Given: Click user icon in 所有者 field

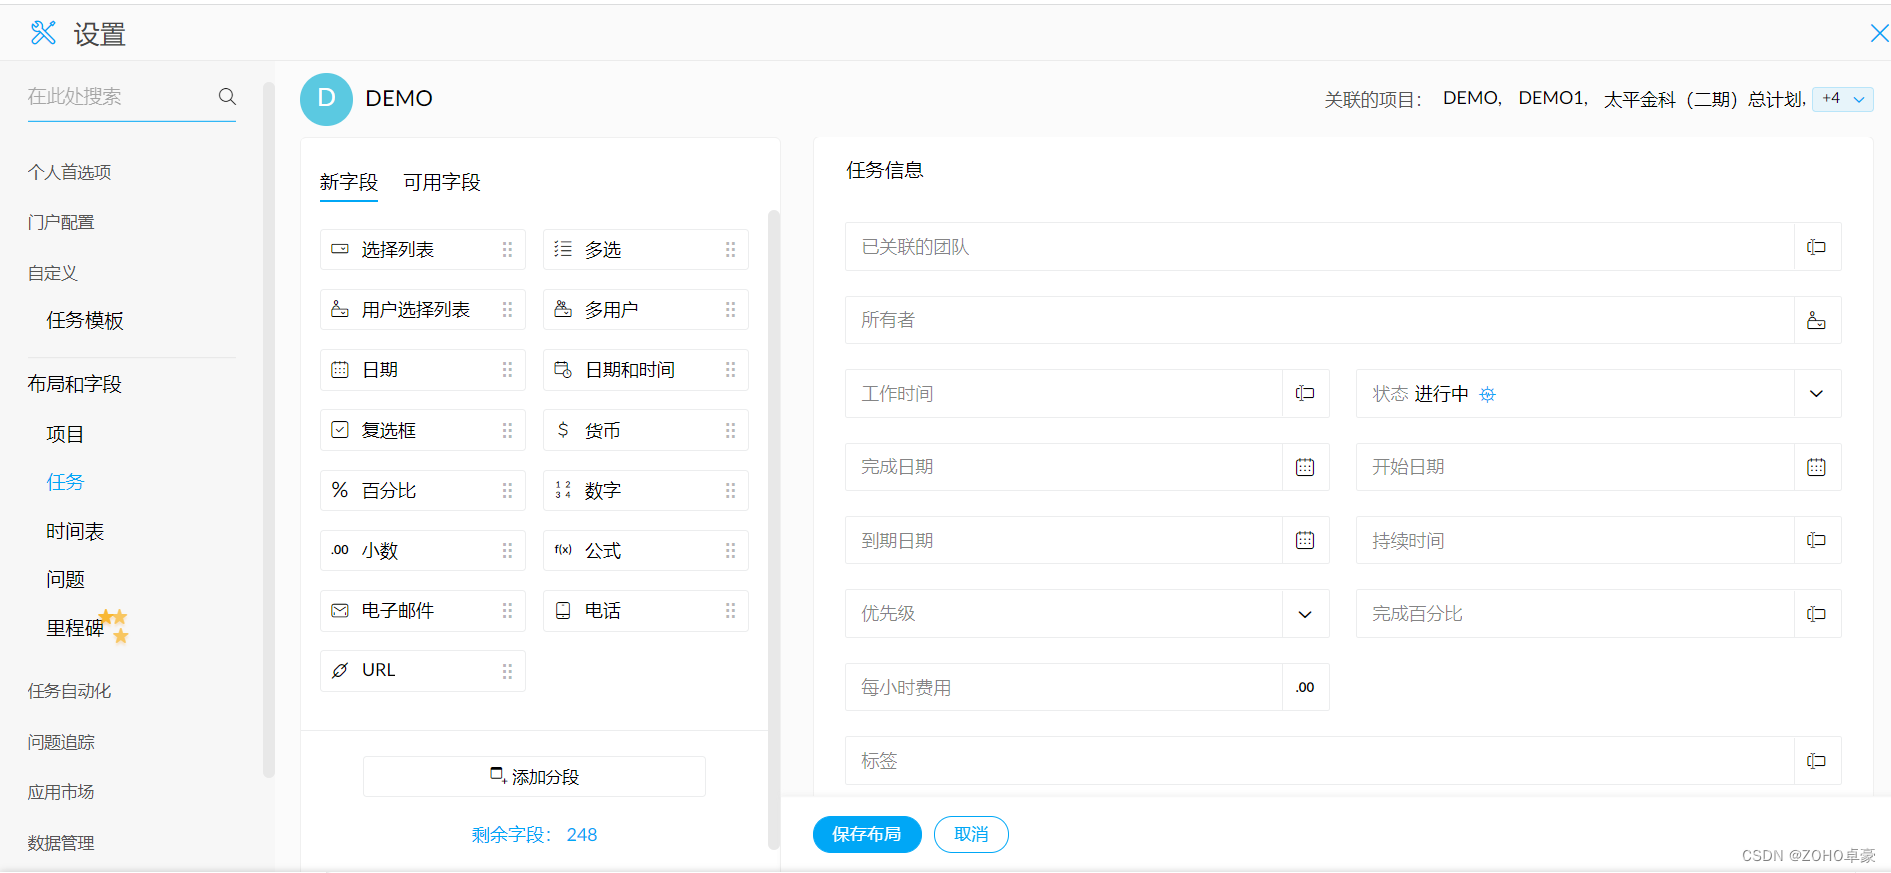Looking at the screenshot, I should pos(1816,320).
